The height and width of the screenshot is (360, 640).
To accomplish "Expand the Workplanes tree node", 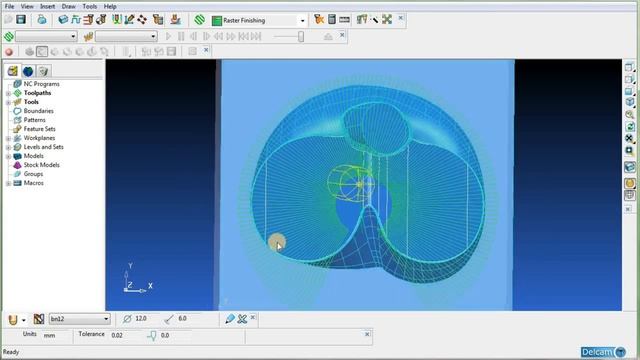I will coord(8,138).
